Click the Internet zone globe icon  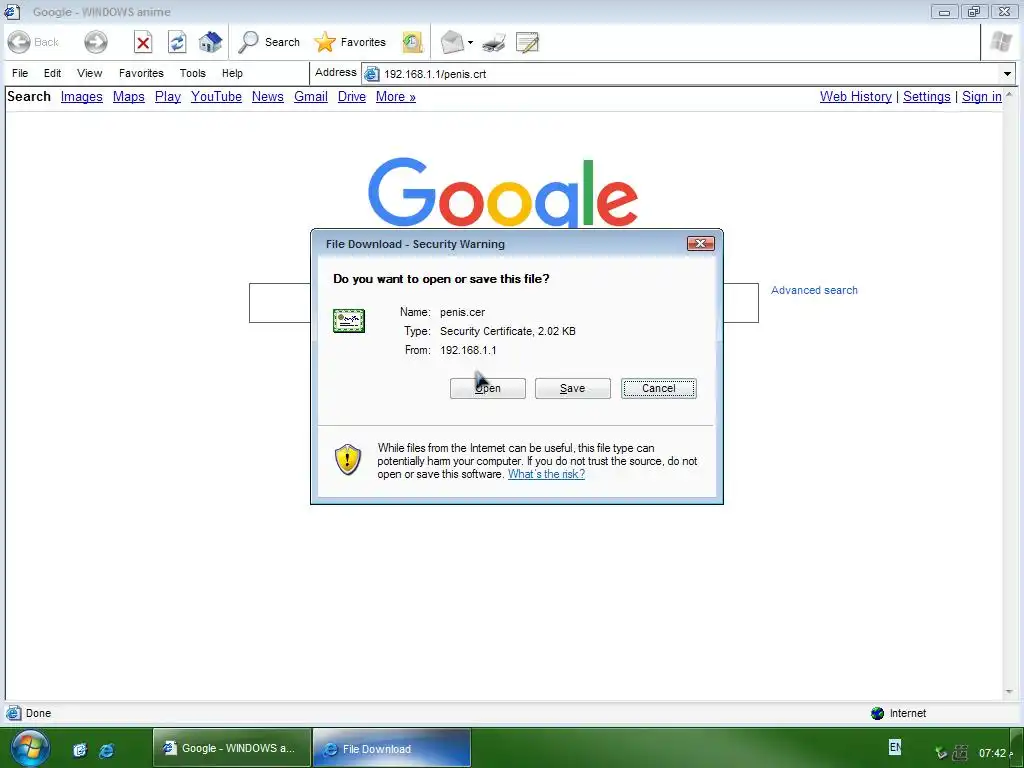coord(878,713)
